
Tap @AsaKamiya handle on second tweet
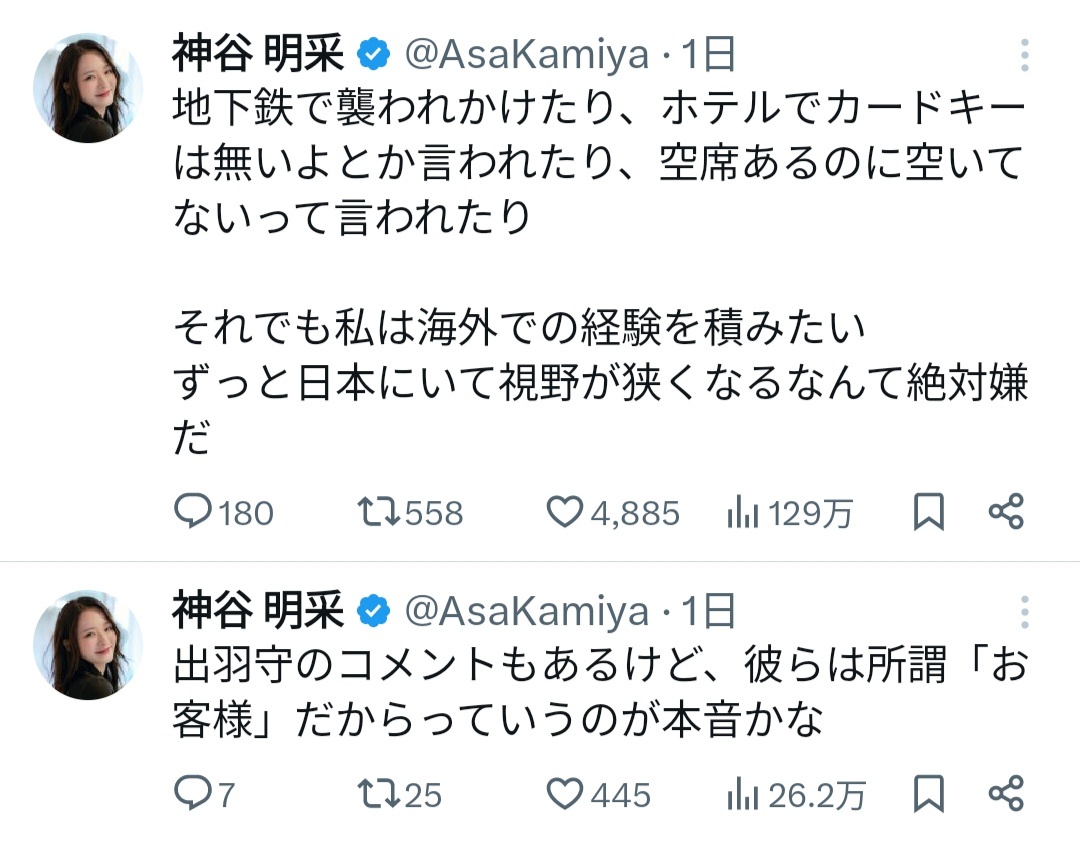click(x=526, y=610)
